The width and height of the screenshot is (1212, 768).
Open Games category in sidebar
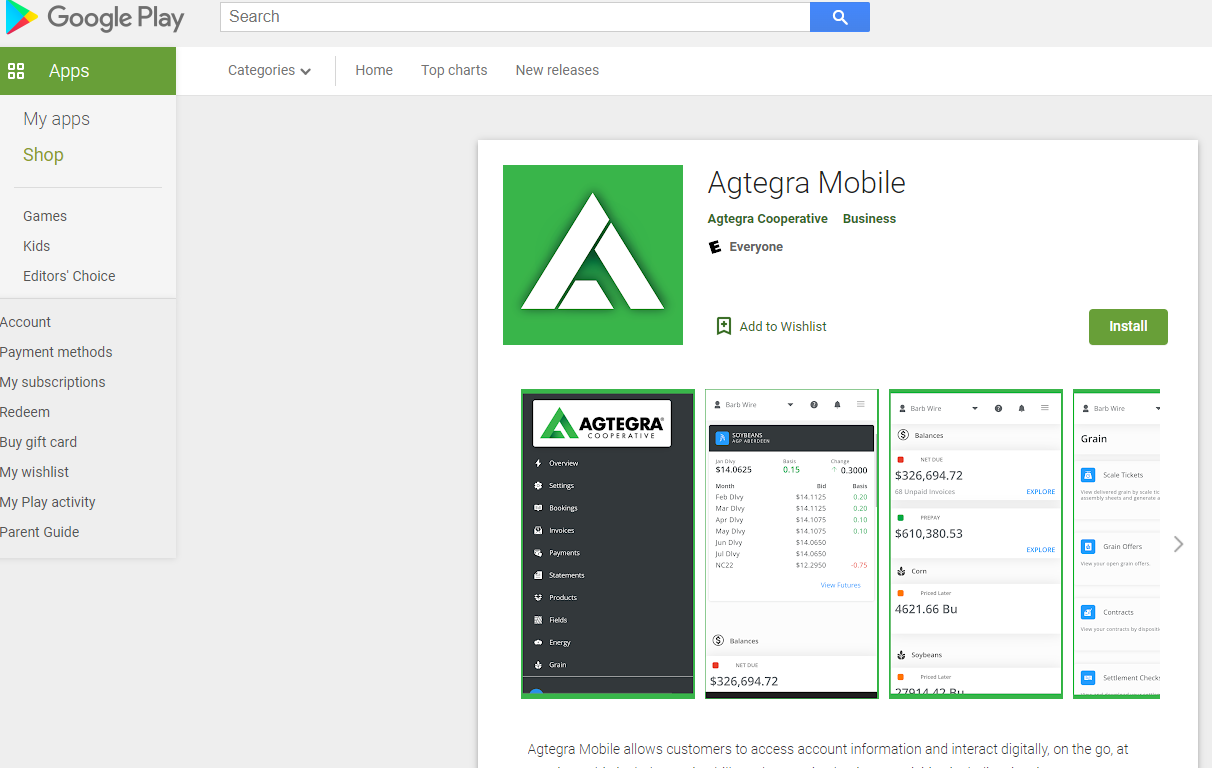pos(45,216)
